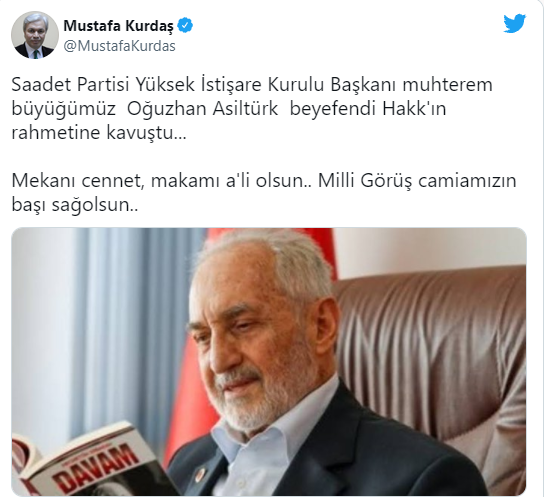Open the Mustafa Kurdaş display name
This screenshot has width=544, height=497.
pos(118,26)
